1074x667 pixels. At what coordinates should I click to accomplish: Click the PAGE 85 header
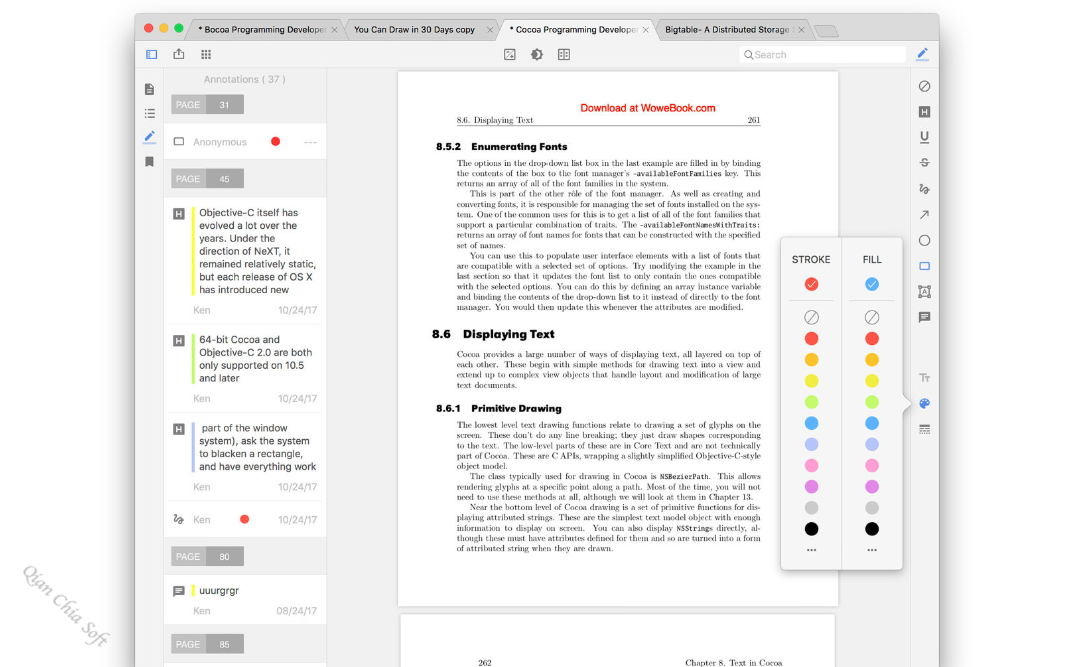(208, 644)
